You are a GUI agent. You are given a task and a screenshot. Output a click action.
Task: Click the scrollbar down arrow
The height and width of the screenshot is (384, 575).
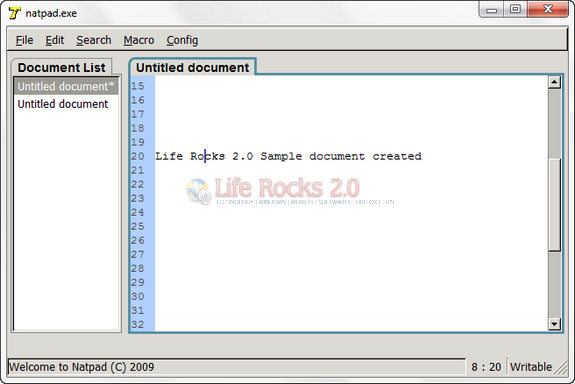coord(554,324)
